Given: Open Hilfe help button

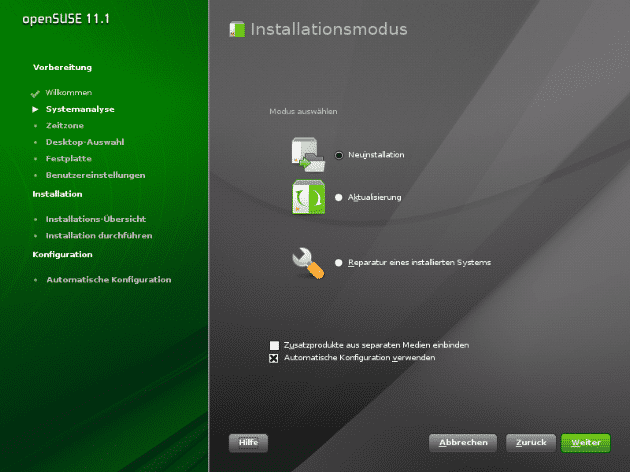Looking at the screenshot, I should tap(248, 441).
